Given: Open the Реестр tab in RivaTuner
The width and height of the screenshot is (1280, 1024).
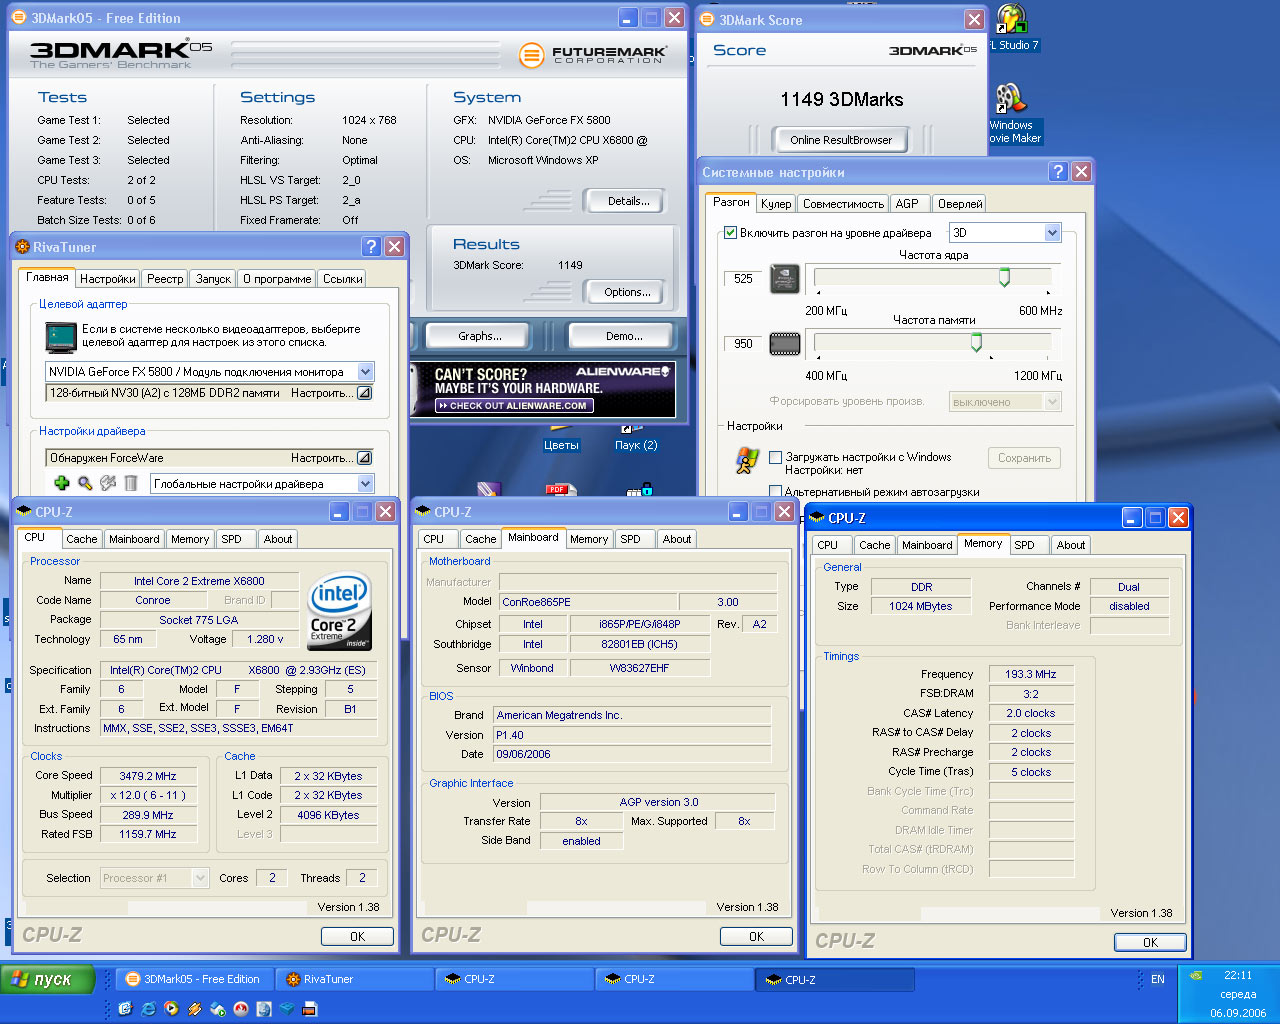Looking at the screenshot, I should 165,279.
